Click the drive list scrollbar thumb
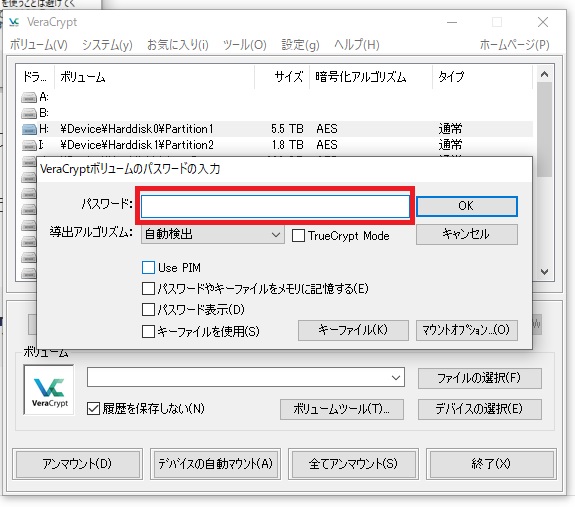The height and width of the screenshot is (507, 575). (545, 130)
